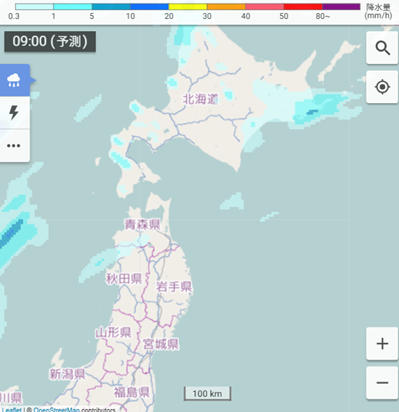The width and height of the screenshot is (399, 412).
Task: Click the 新潟県 prefecture label
Action: pos(67,374)
